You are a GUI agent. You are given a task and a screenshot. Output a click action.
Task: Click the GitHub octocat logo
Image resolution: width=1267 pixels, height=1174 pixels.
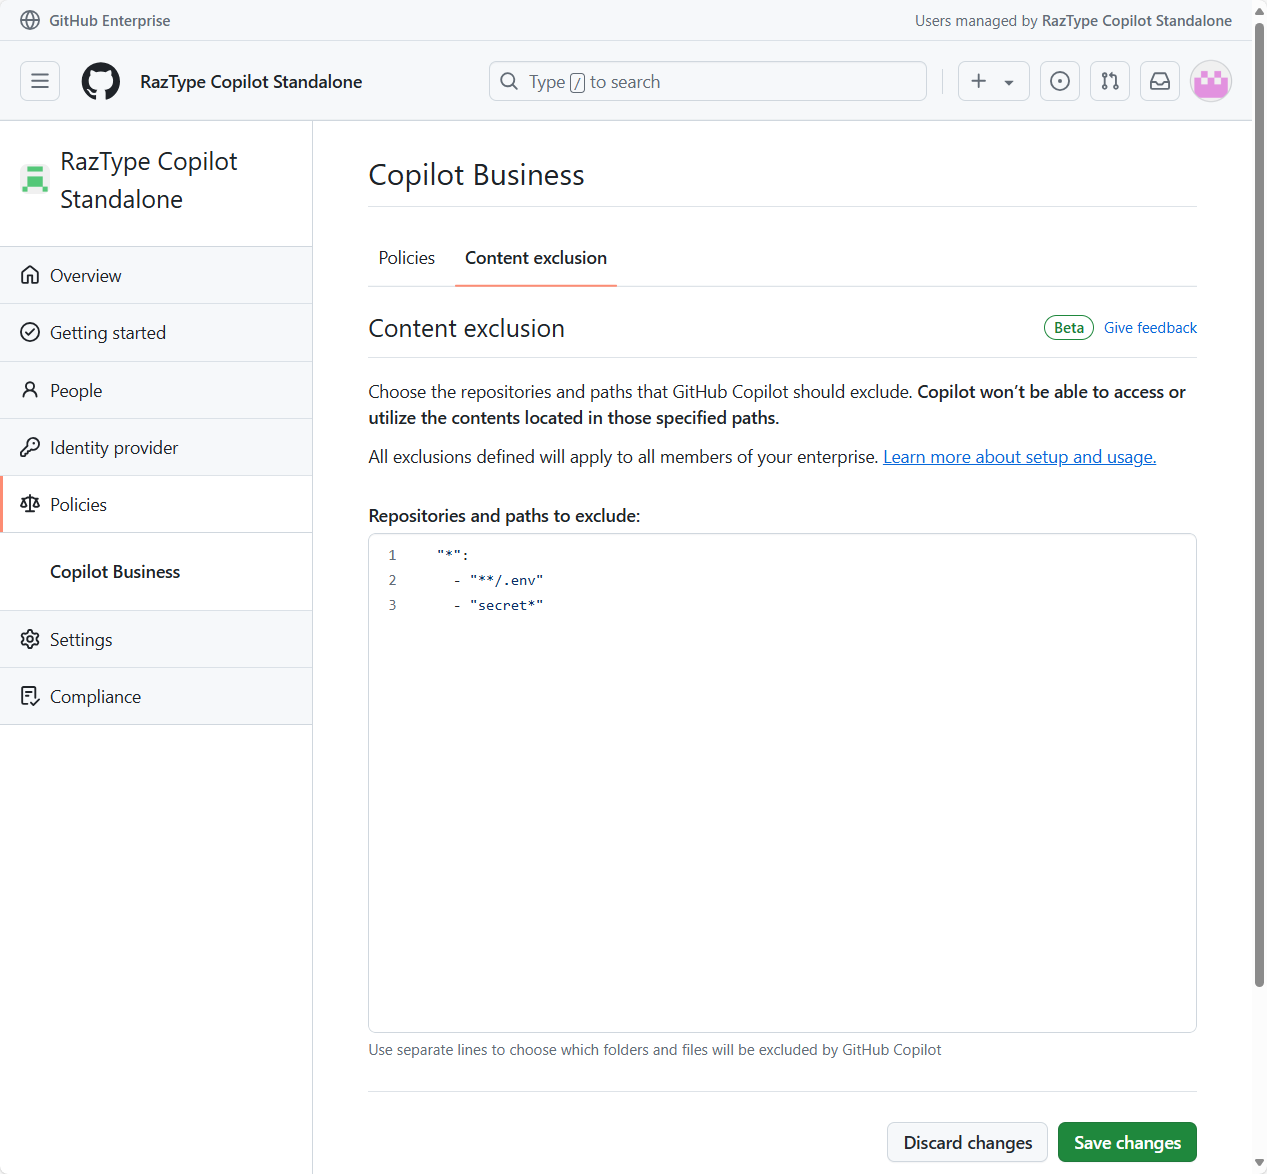pyautogui.click(x=100, y=81)
